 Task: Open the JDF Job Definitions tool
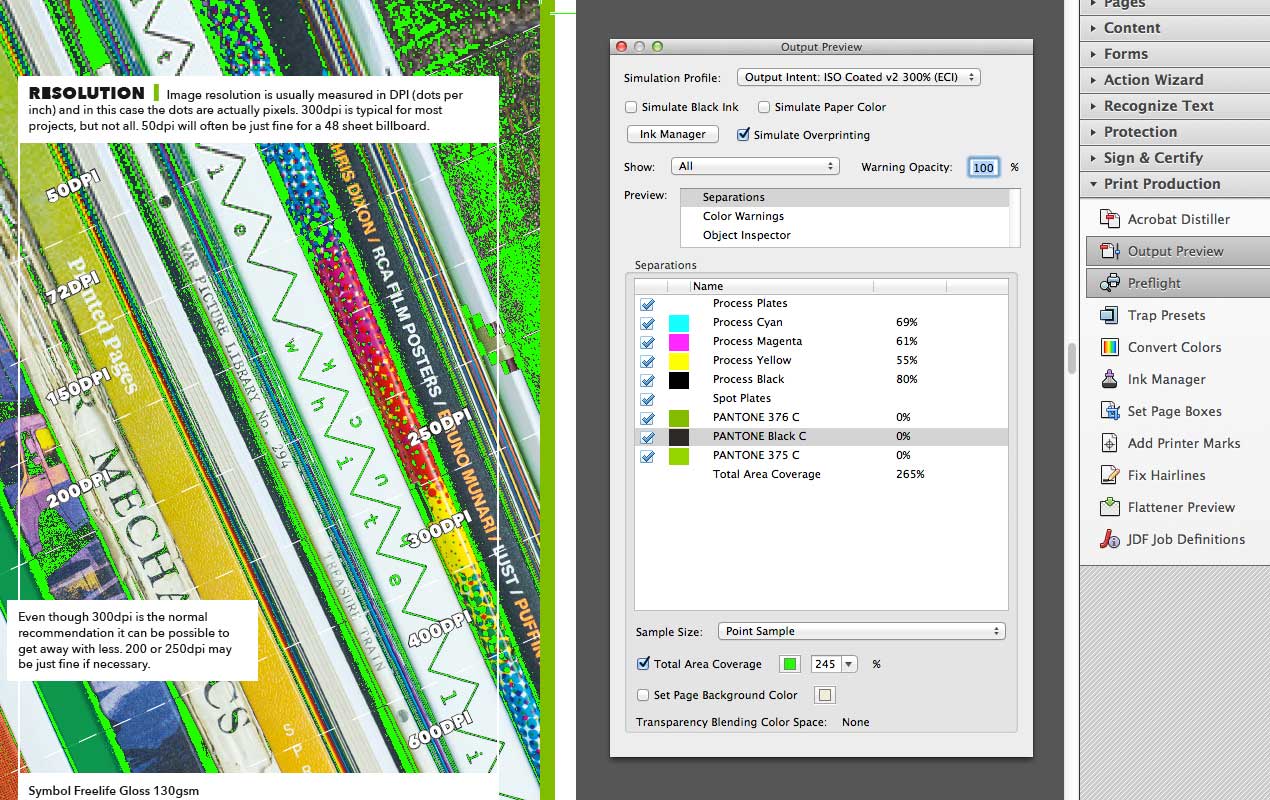tap(1186, 539)
